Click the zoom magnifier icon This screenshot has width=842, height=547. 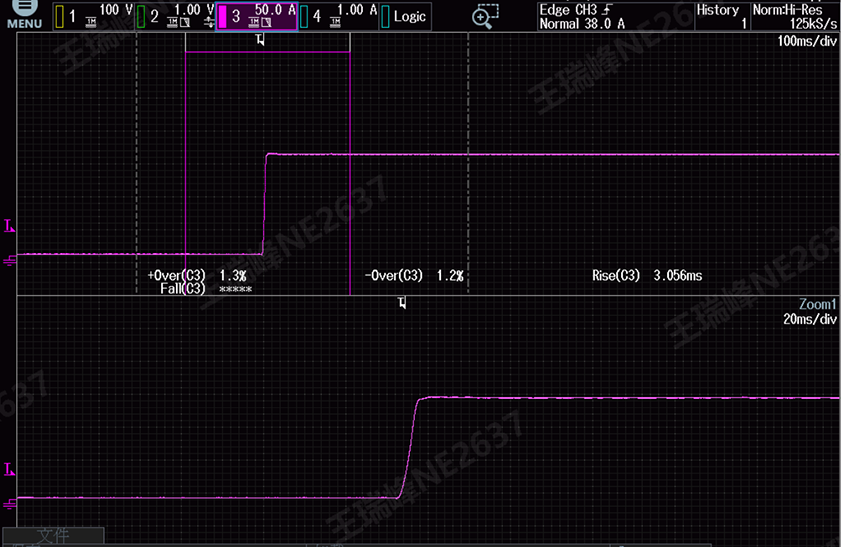(485, 16)
